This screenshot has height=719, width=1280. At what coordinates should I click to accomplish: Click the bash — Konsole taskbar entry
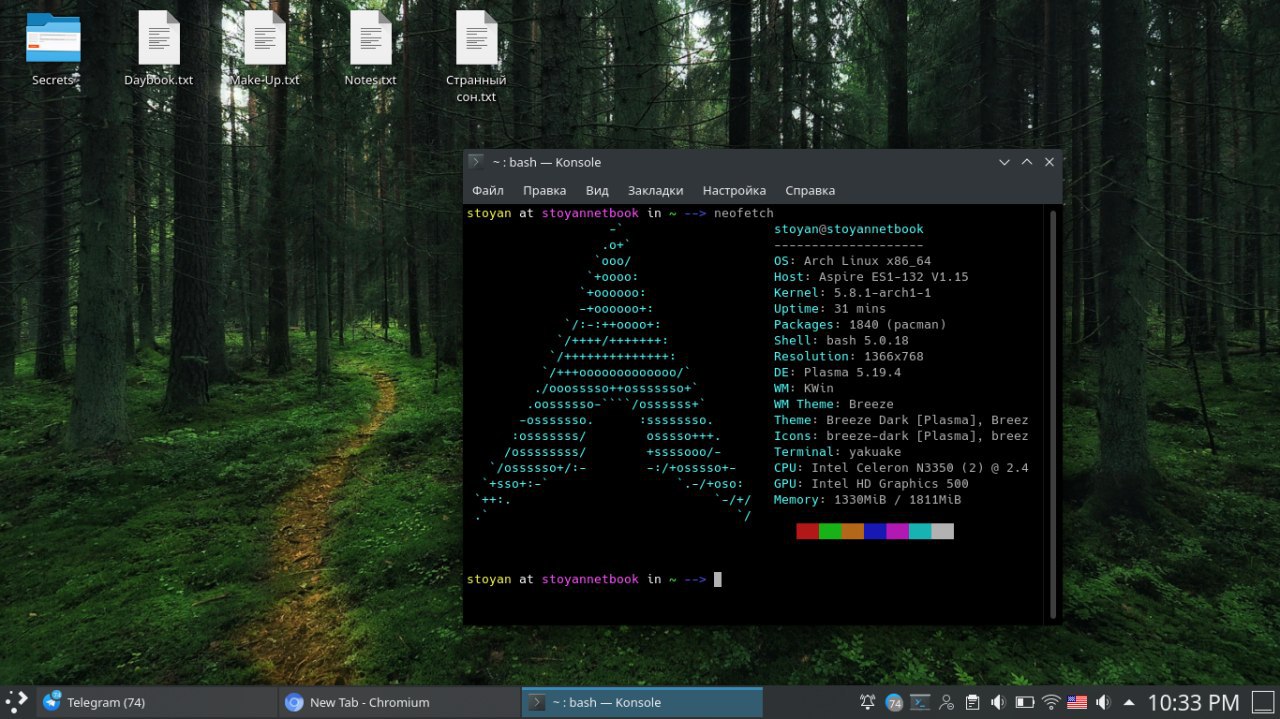click(642, 702)
